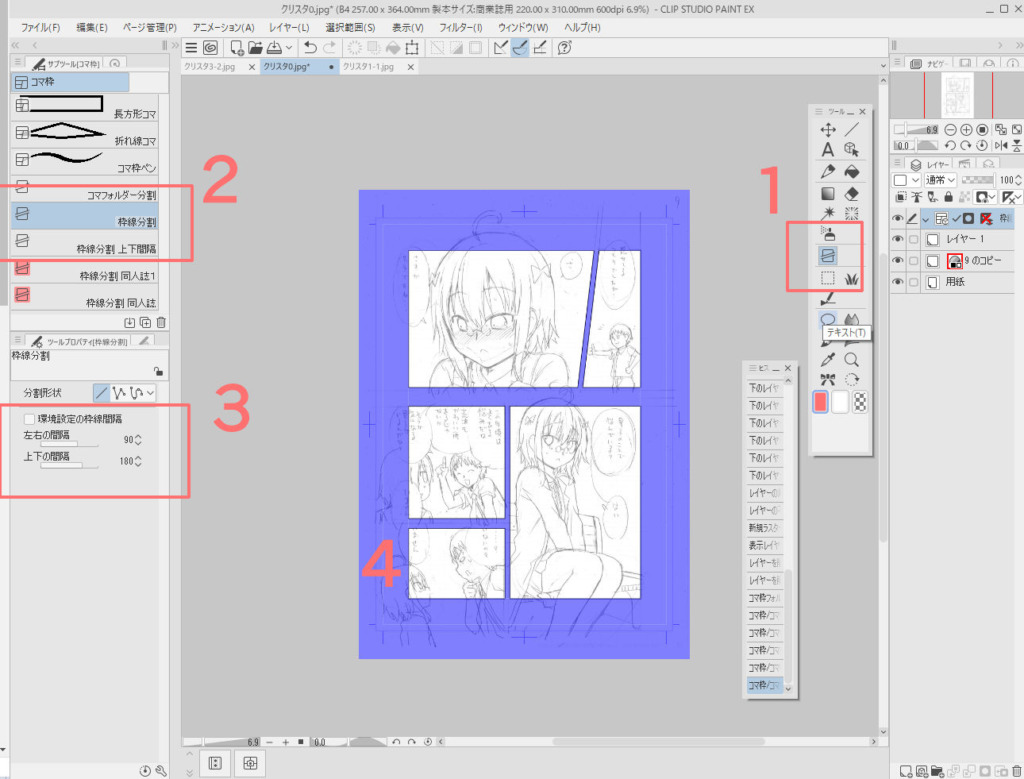This screenshot has height=779, width=1024.
Task: Adjust layer opacity 100 stepper
Action: pyautogui.click(x=1018, y=180)
